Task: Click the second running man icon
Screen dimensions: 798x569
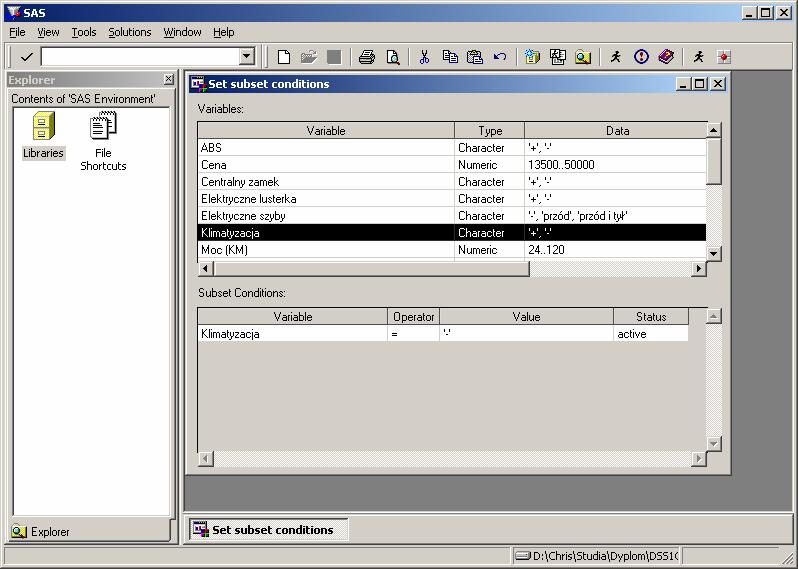Action: [x=699, y=57]
